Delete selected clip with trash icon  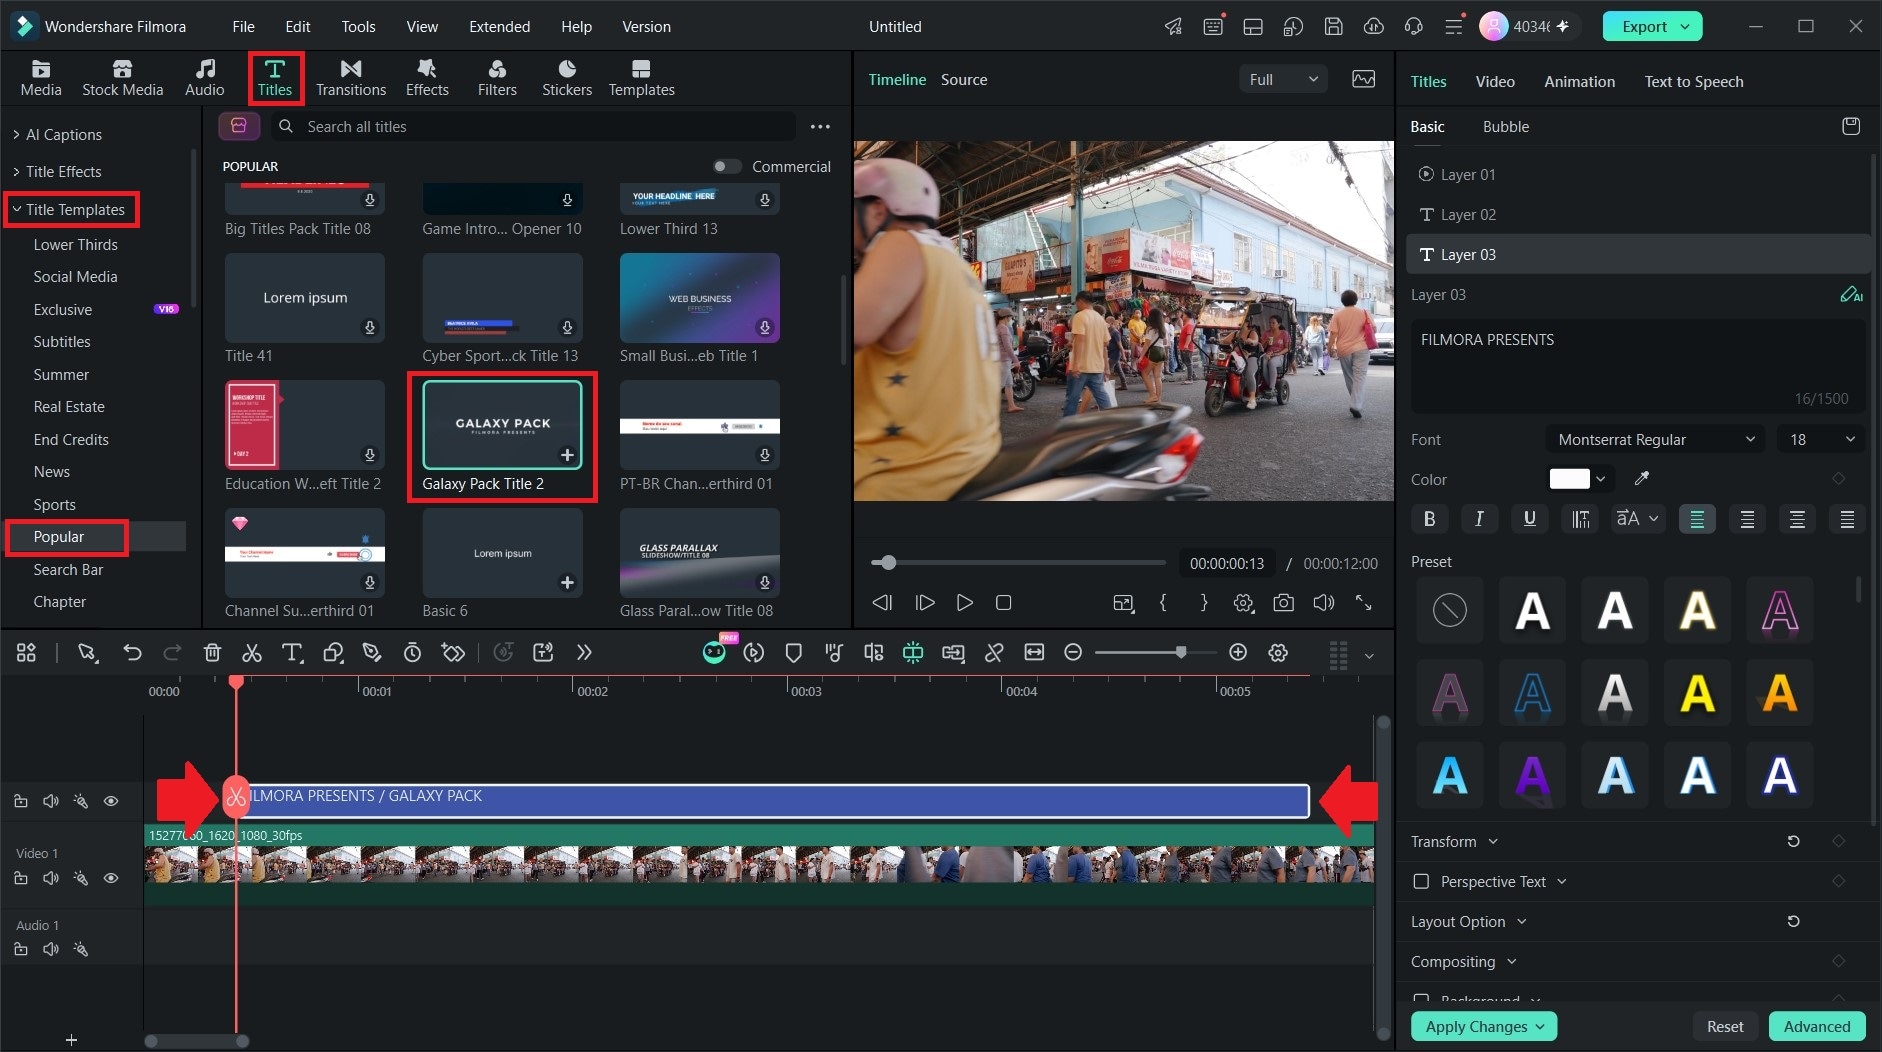click(x=212, y=653)
